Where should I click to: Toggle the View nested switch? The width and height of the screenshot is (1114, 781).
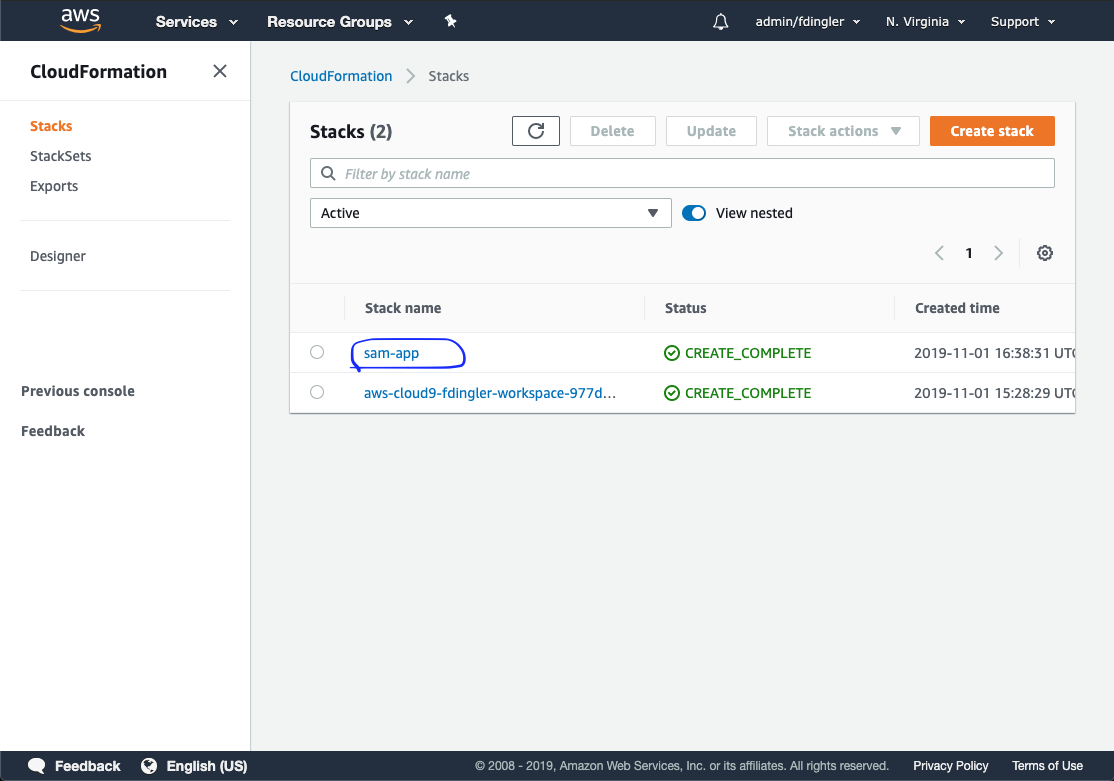(x=694, y=213)
